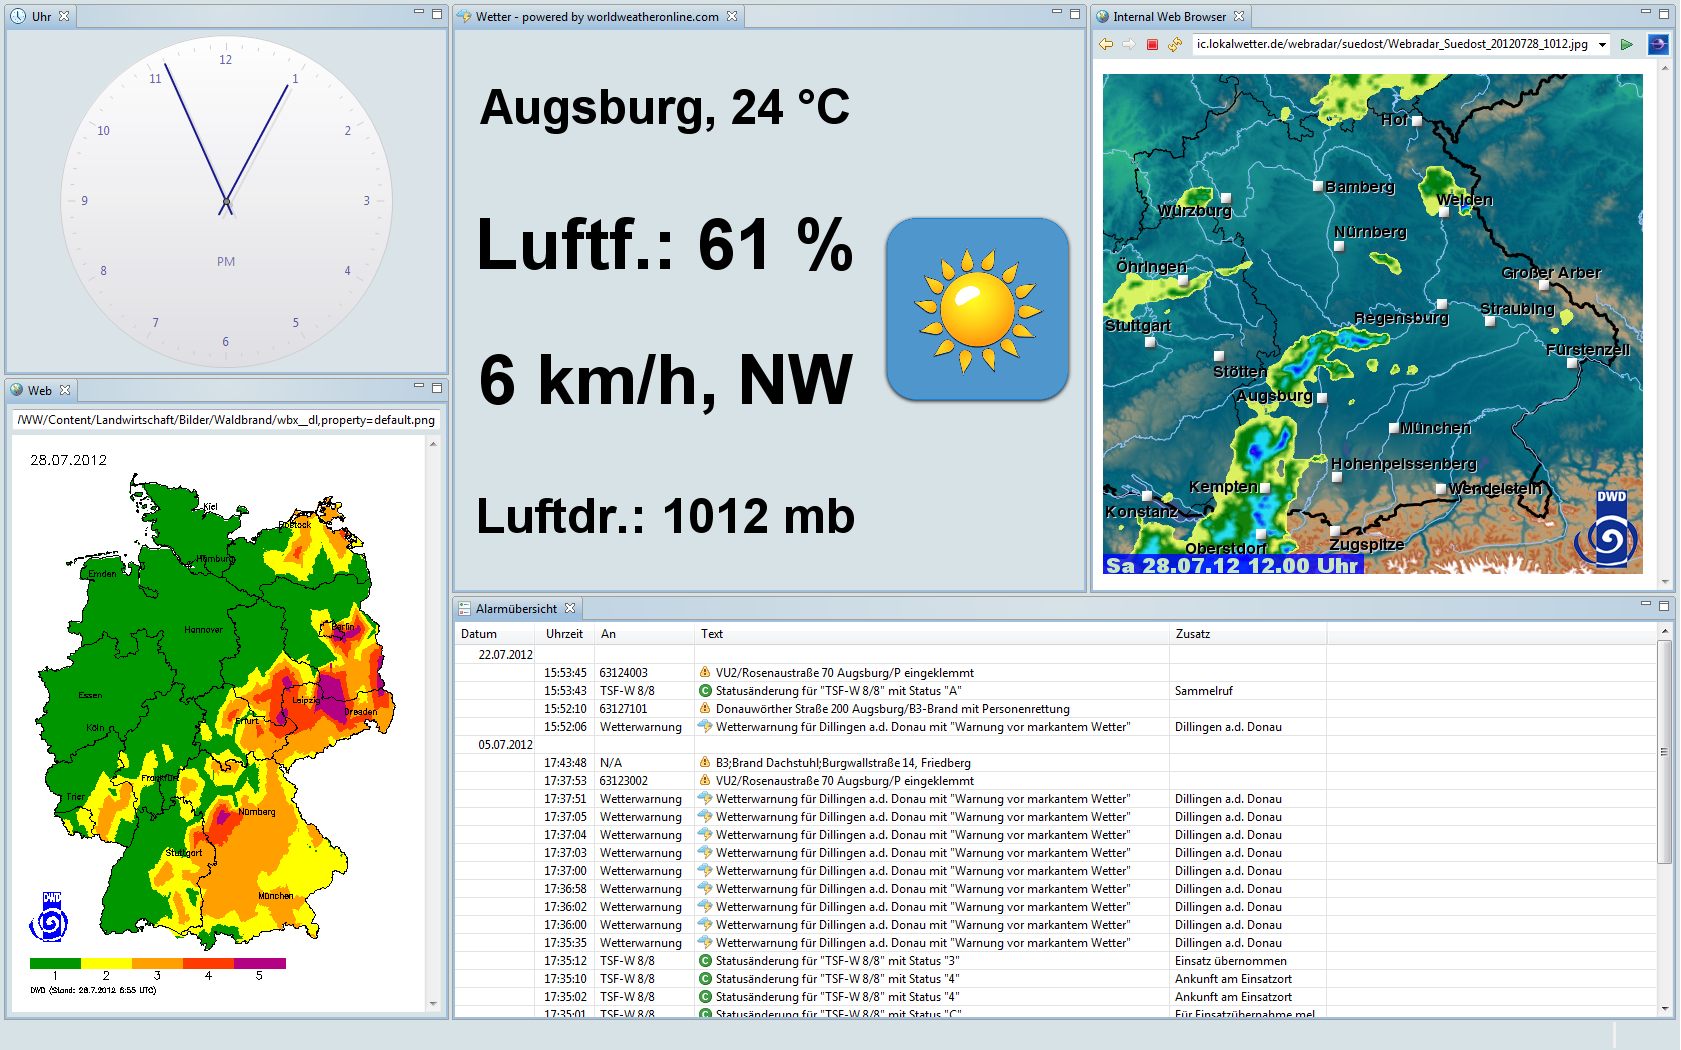Click the Web panel URL field
The image size is (1681, 1050).
(226, 420)
